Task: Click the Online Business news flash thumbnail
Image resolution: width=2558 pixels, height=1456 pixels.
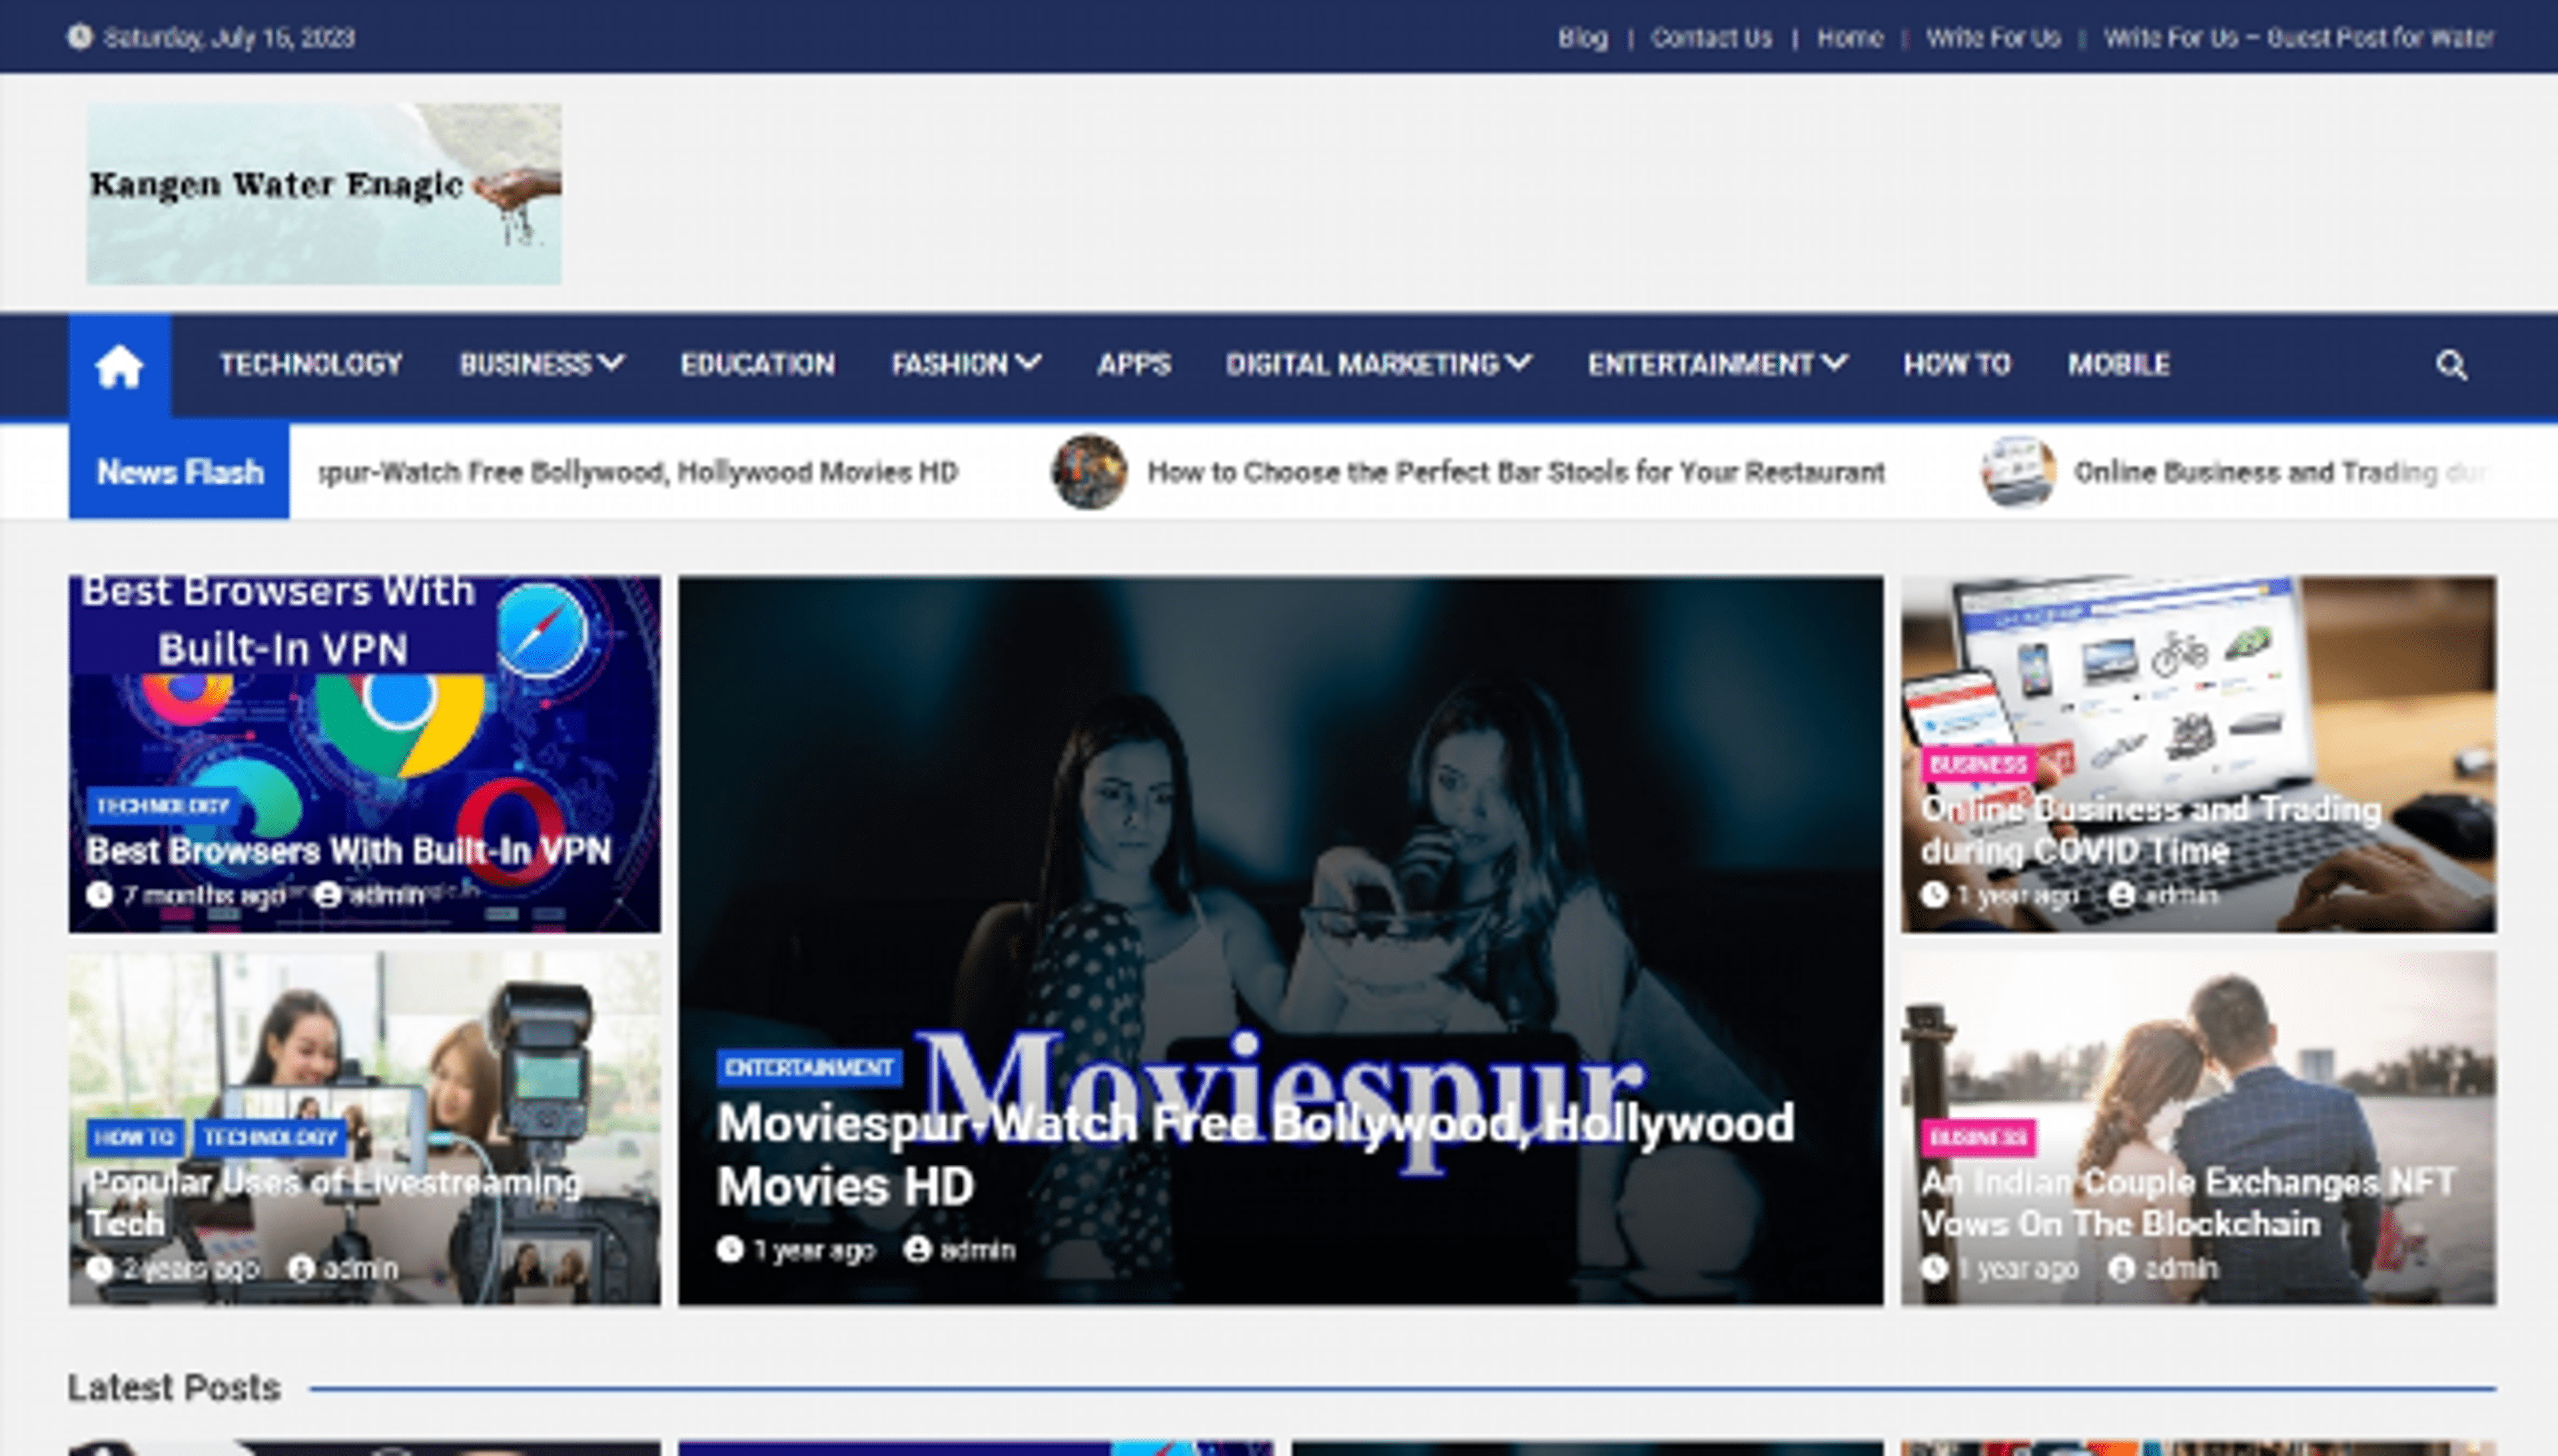Action: (x=2017, y=472)
